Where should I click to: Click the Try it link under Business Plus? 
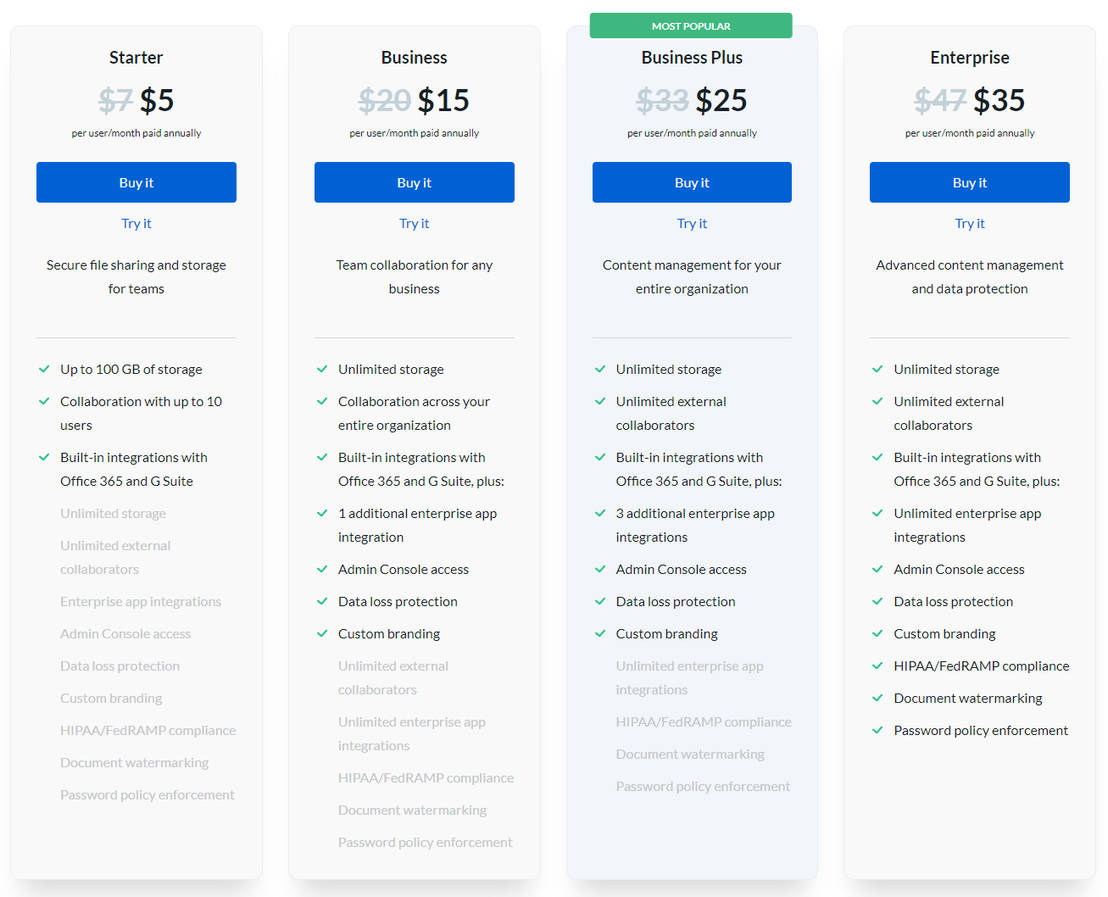click(692, 223)
